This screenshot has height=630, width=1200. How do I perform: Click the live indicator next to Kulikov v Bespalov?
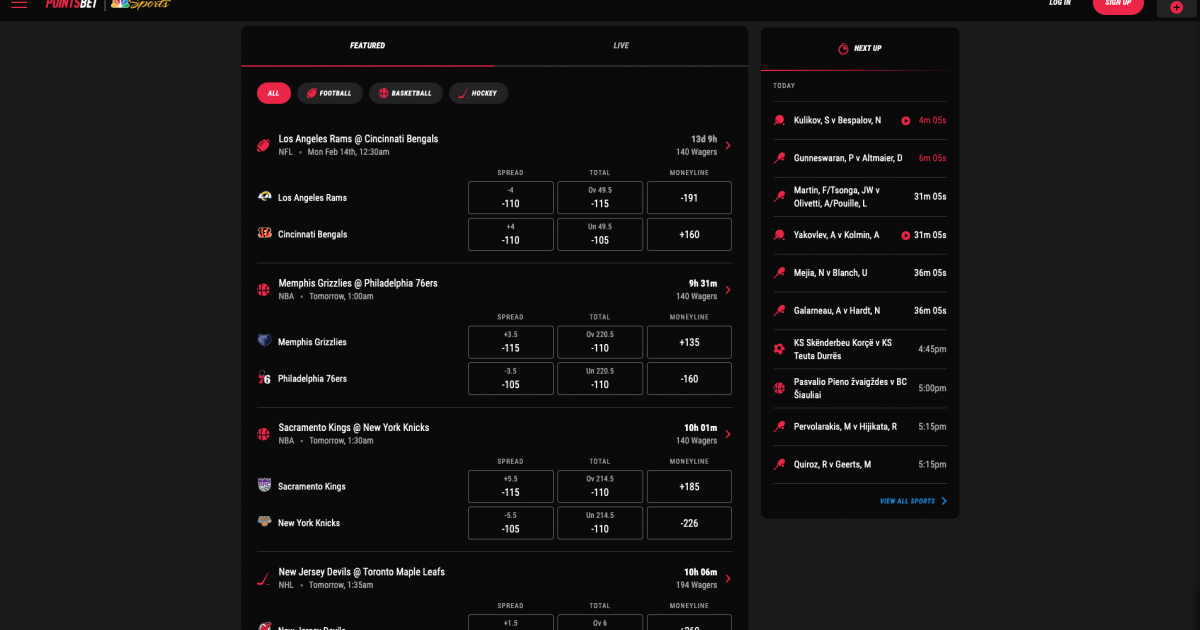908,120
